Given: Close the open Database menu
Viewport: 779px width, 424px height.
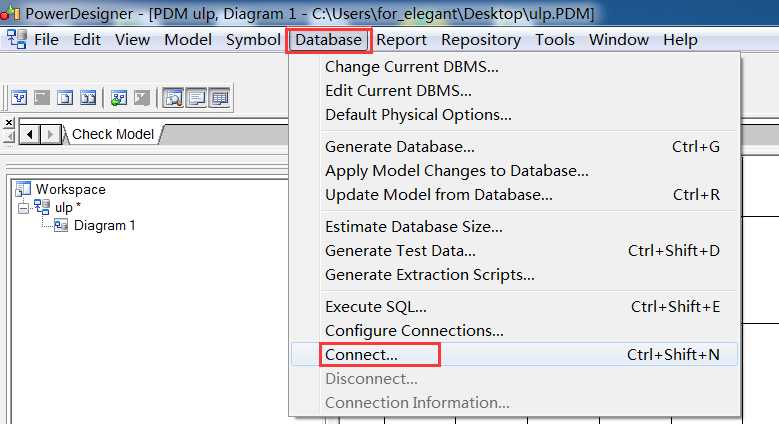Looking at the screenshot, I should 328,40.
